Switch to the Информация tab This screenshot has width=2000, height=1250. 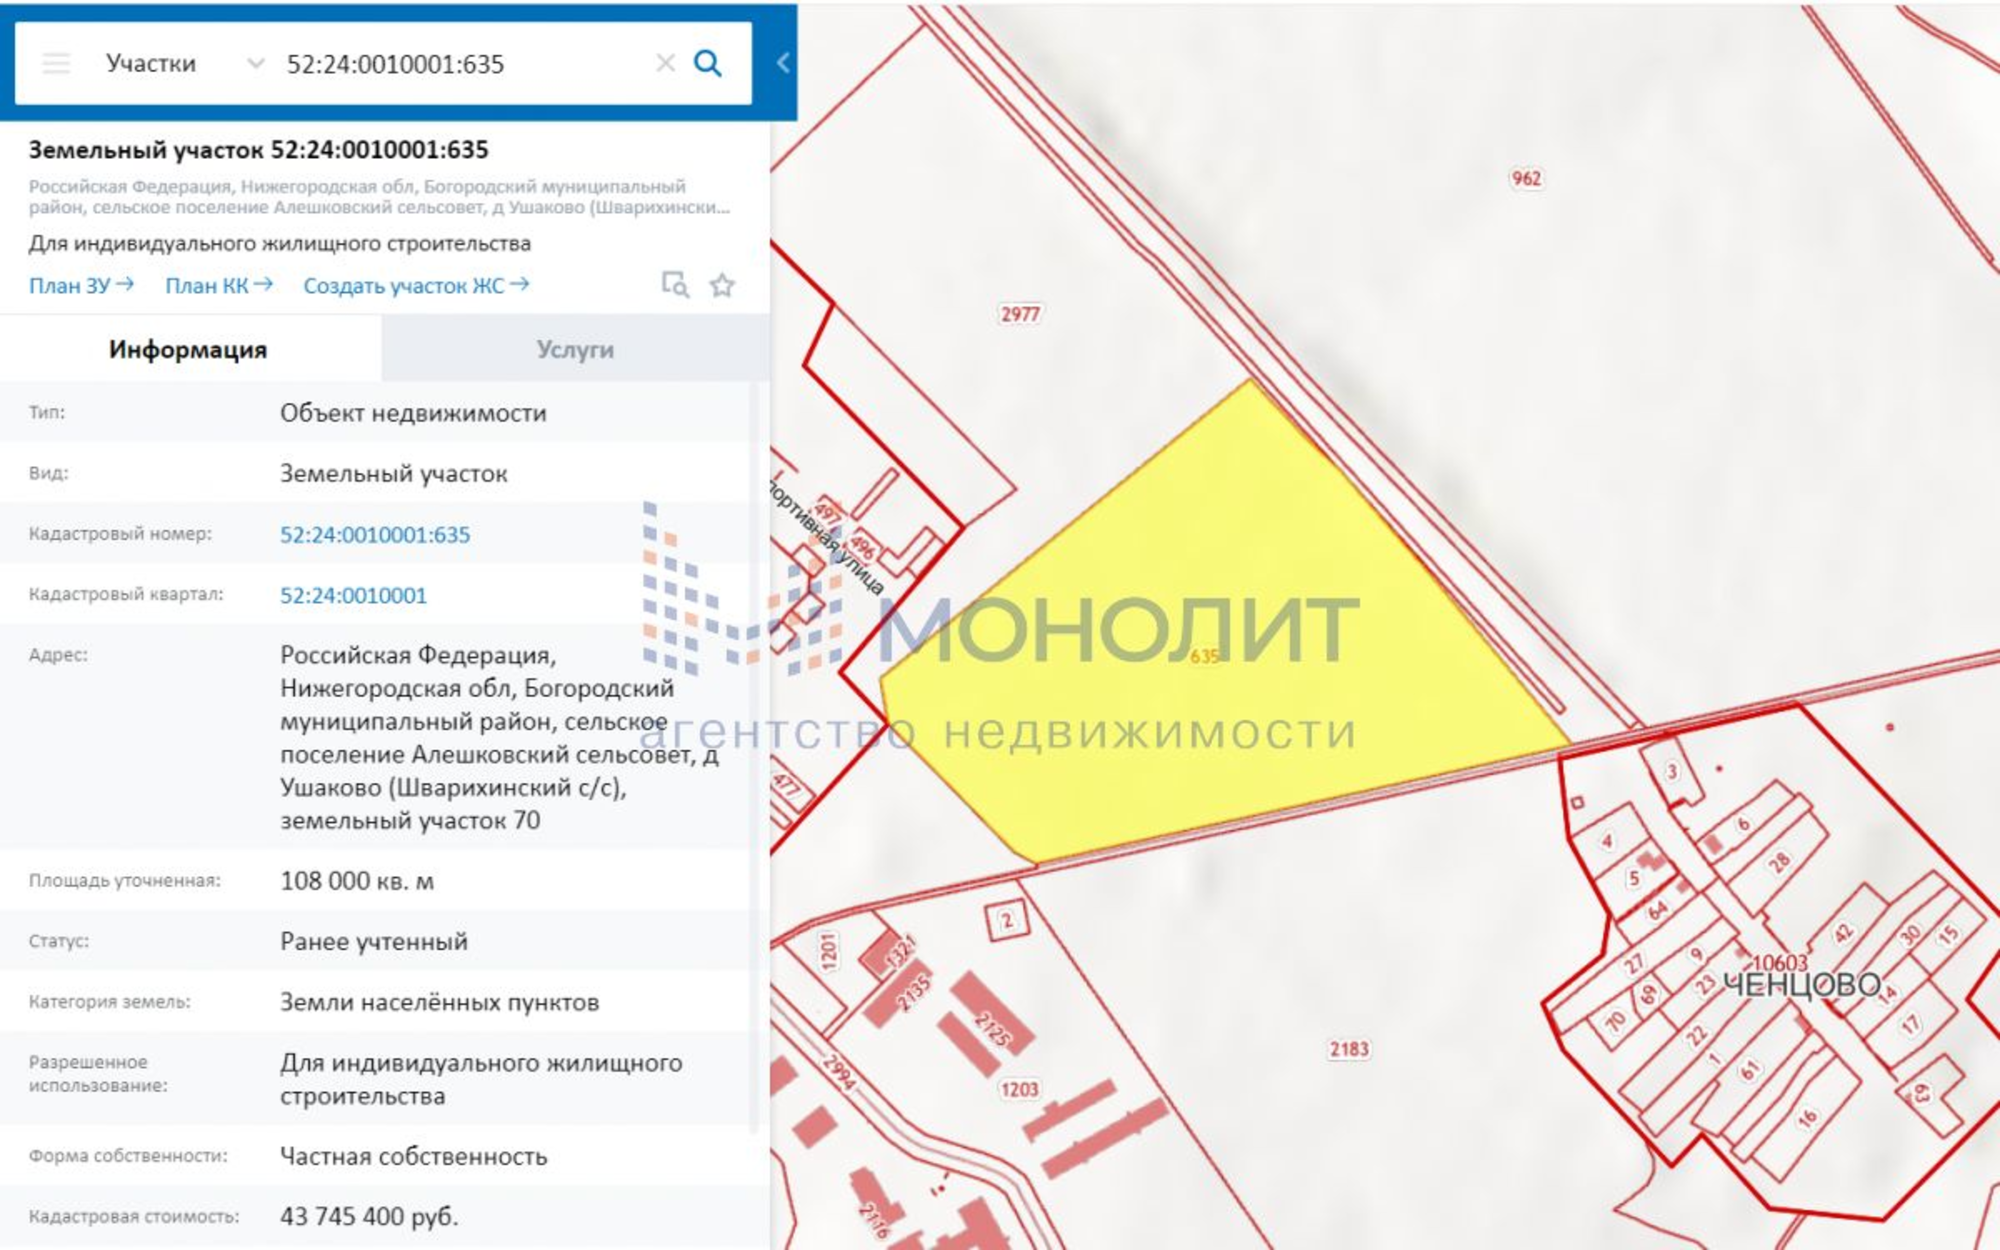coord(188,349)
